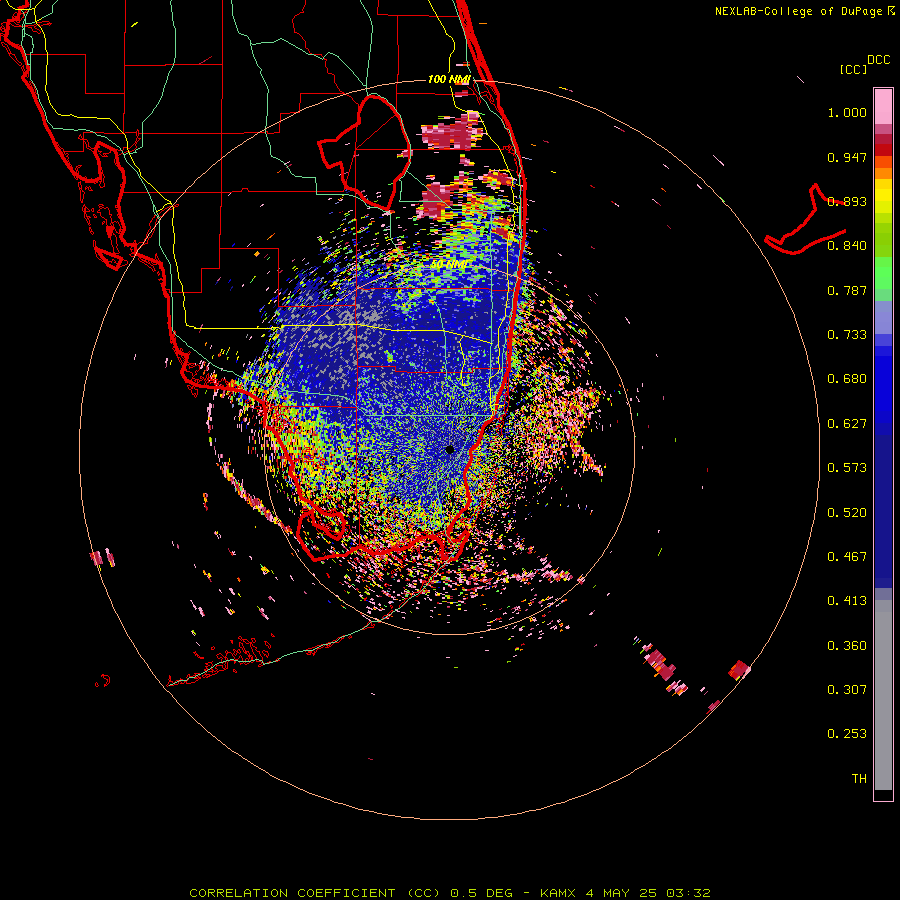Click the DCC legend title

click(878, 60)
